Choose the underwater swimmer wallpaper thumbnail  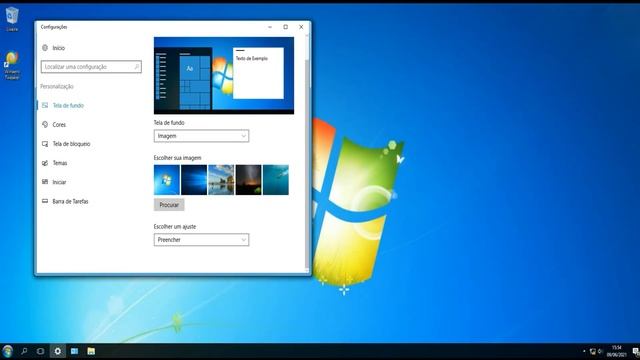276,180
